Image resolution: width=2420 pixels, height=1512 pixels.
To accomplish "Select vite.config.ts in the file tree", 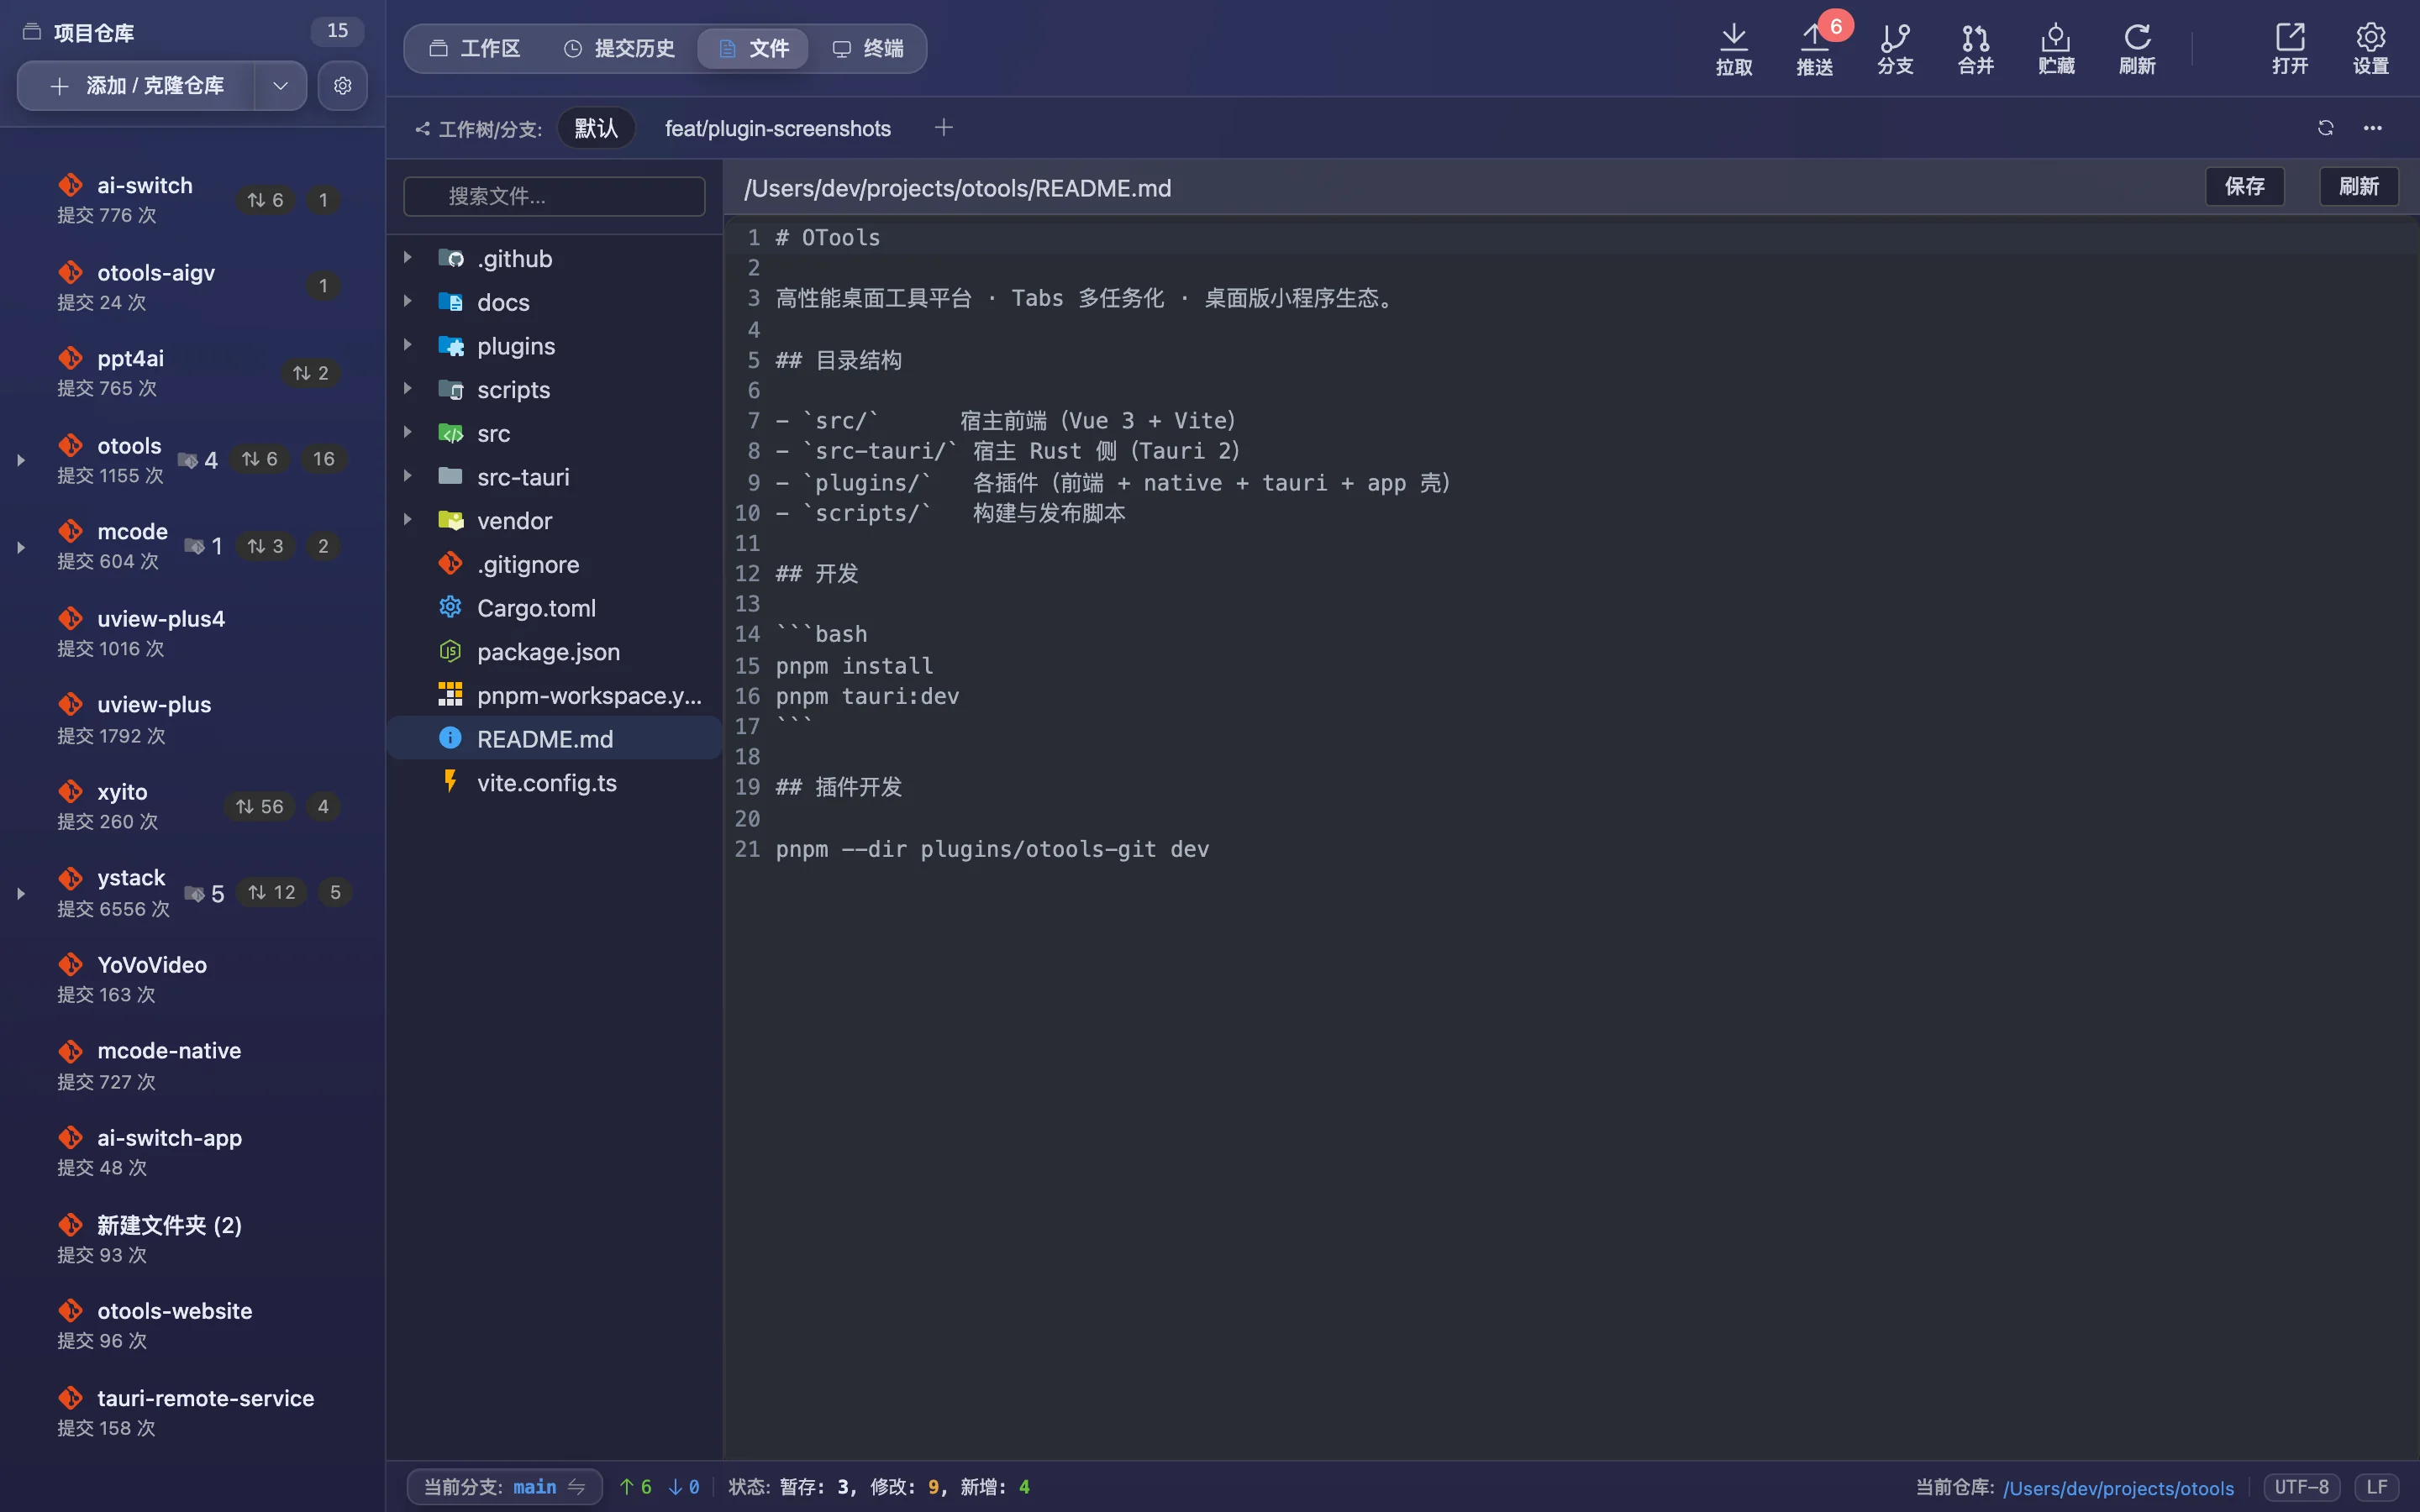I will [x=554, y=783].
